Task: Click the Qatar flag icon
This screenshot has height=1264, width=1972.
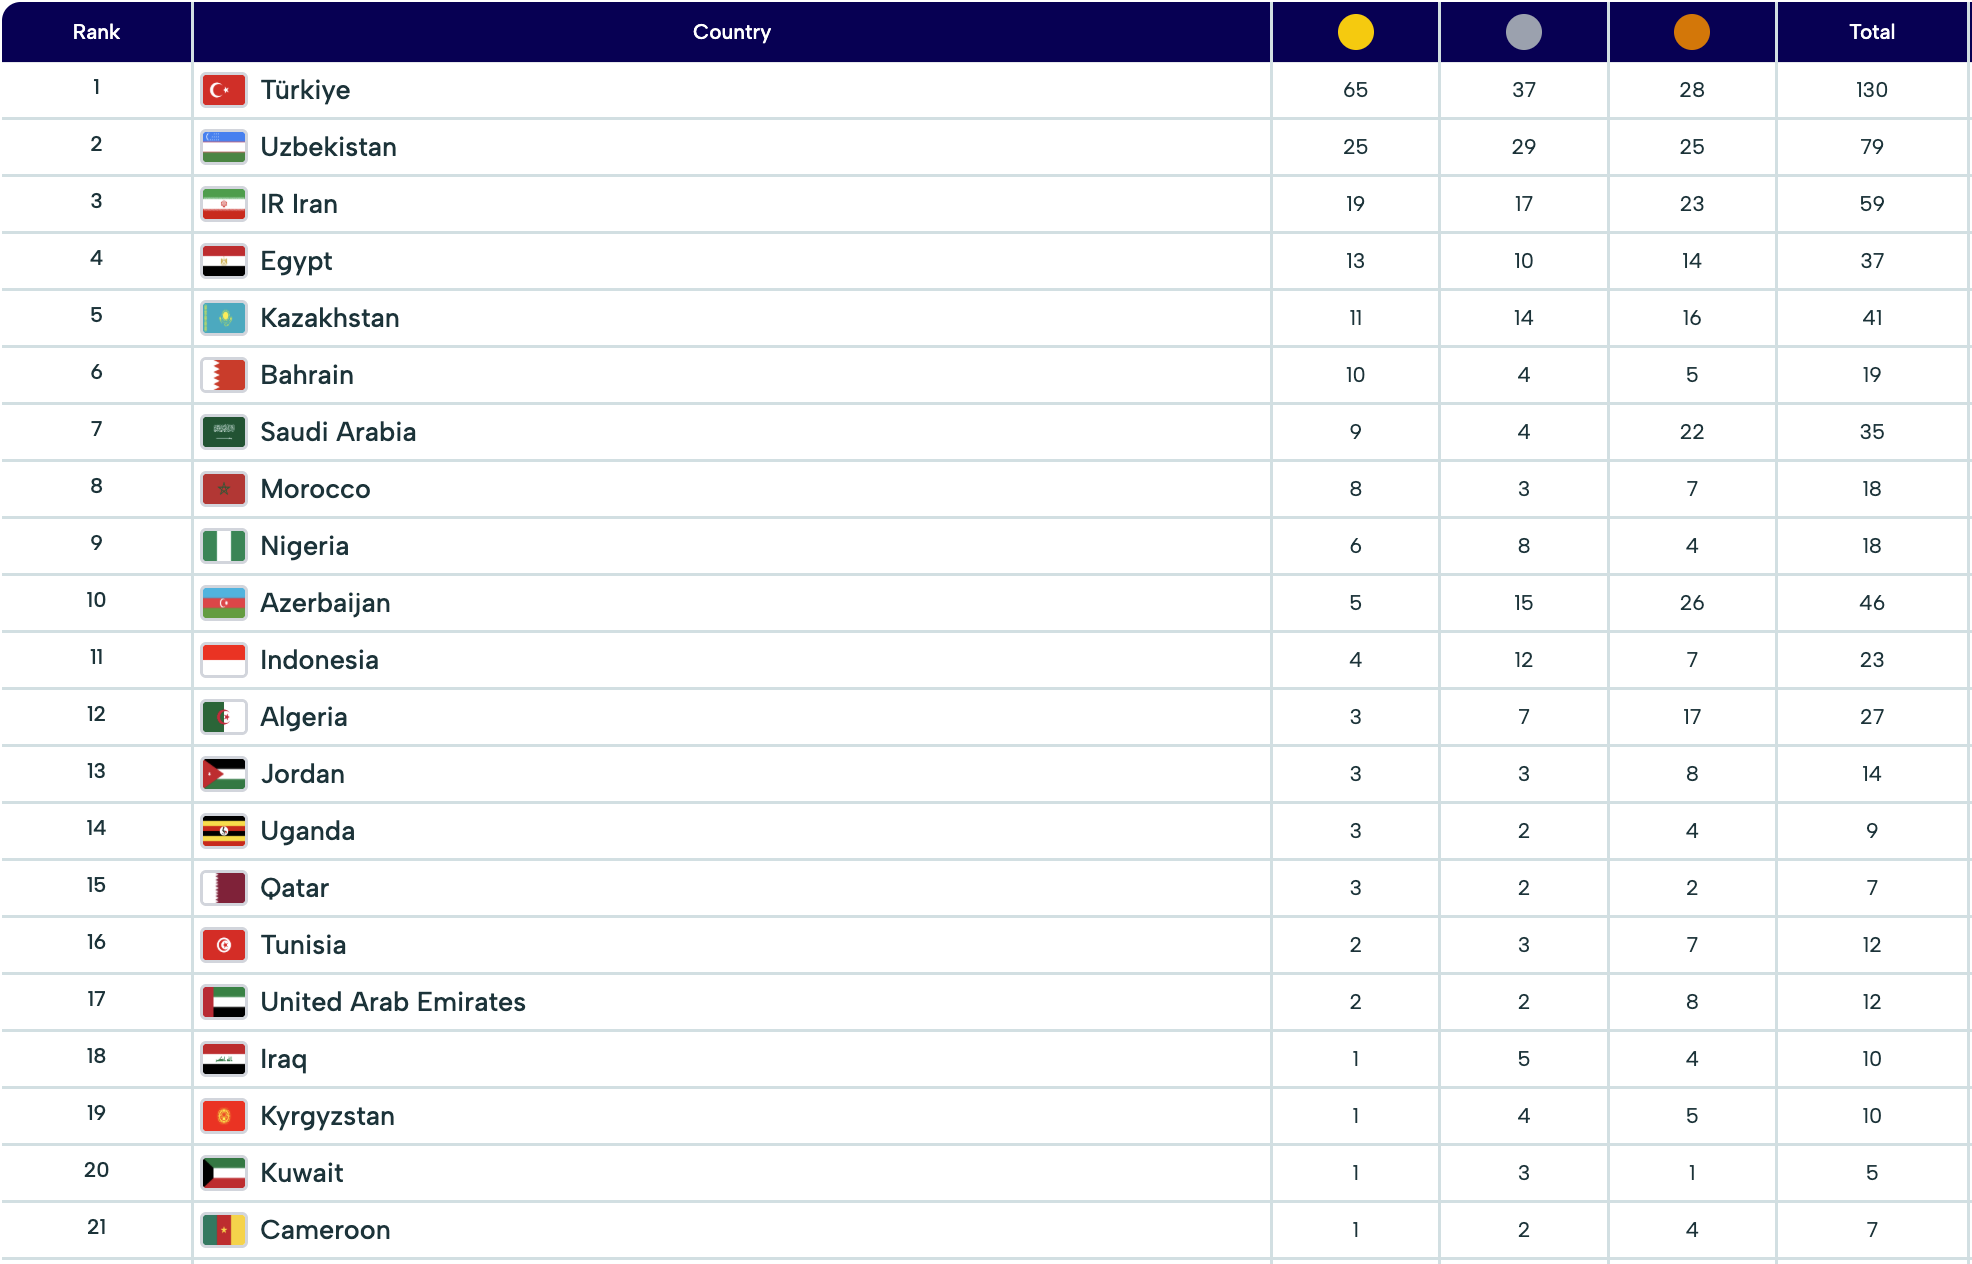Action: point(223,888)
